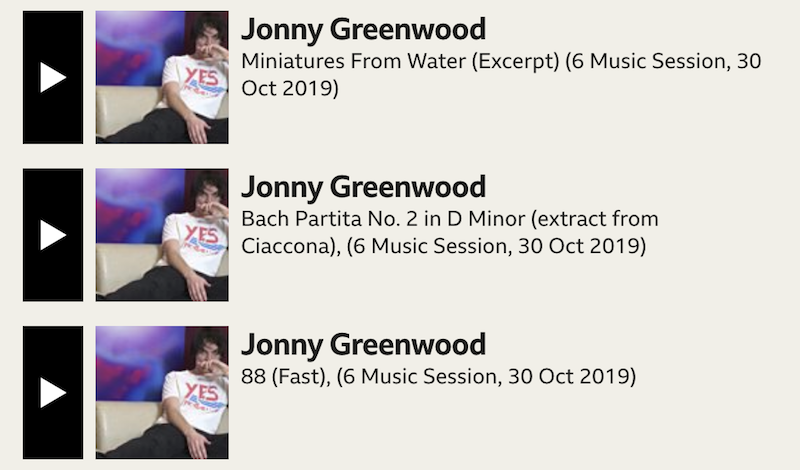
Task: Click Jonny Greenwood heading above Miniatures From Water
Action: tap(363, 30)
